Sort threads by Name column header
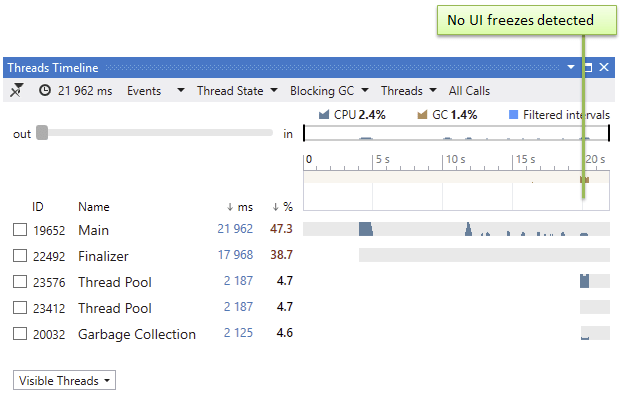 93,207
